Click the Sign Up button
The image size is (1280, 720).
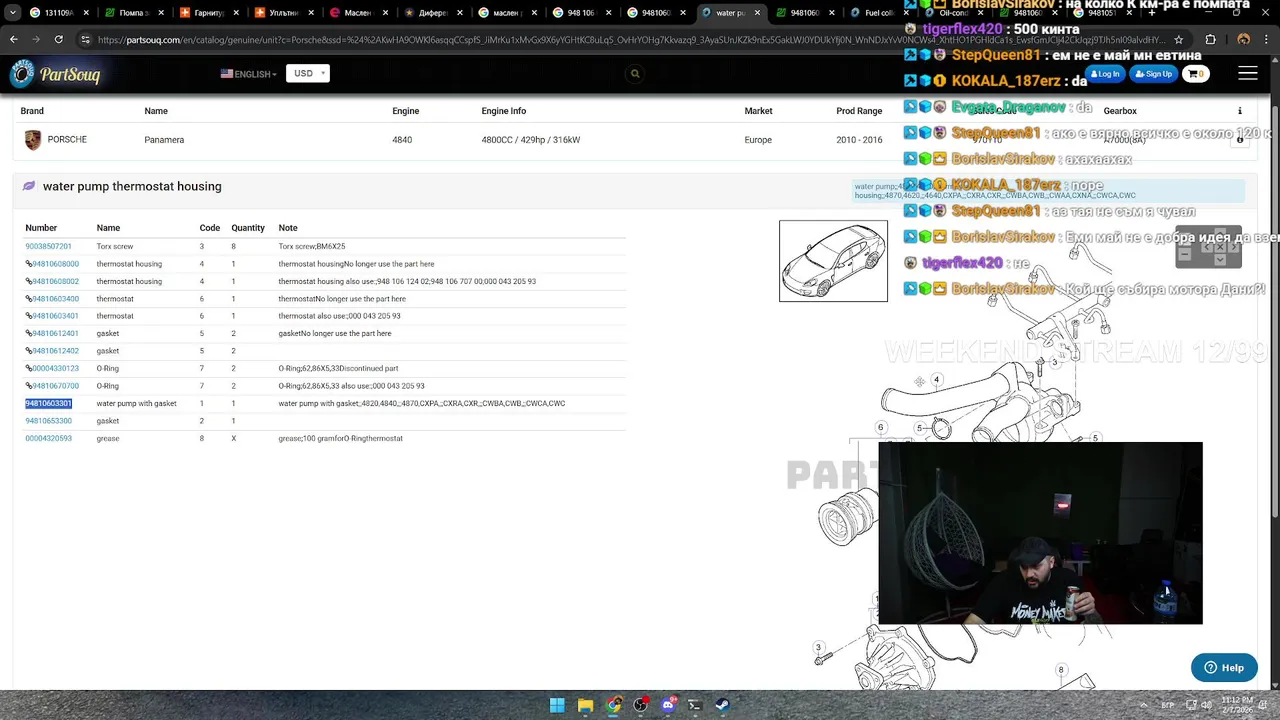tap(1154, 74)
